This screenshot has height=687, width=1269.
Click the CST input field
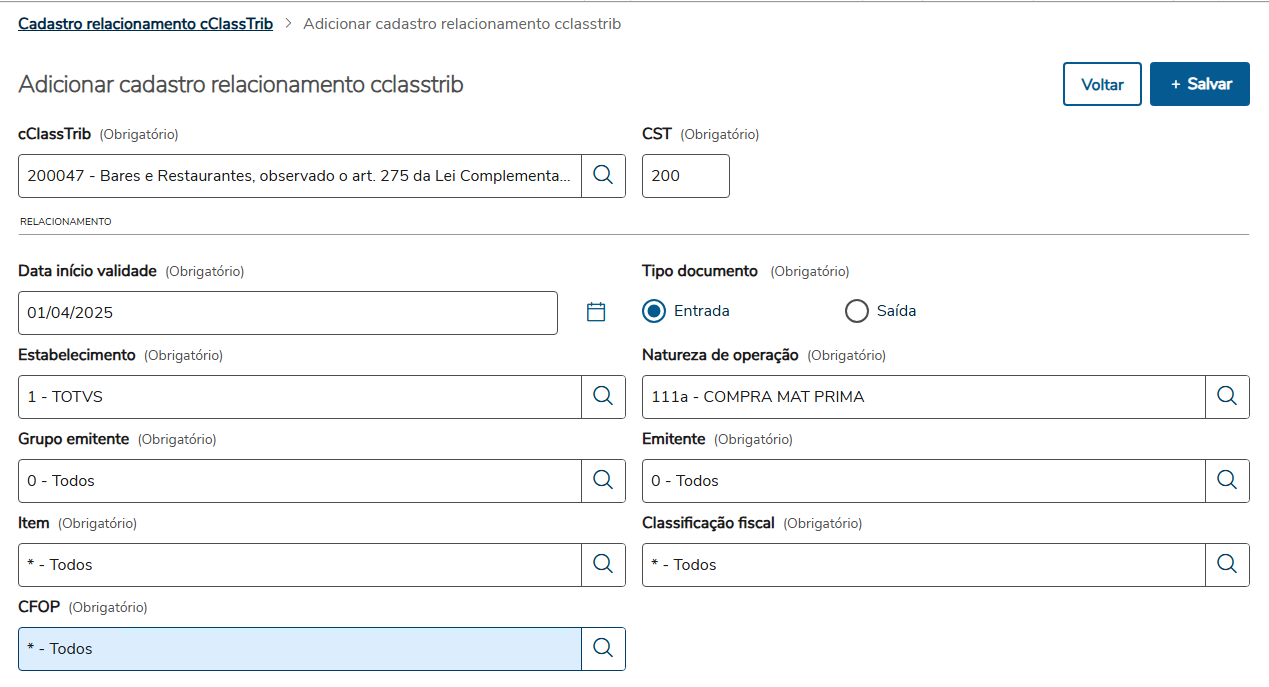click(685, 176)
